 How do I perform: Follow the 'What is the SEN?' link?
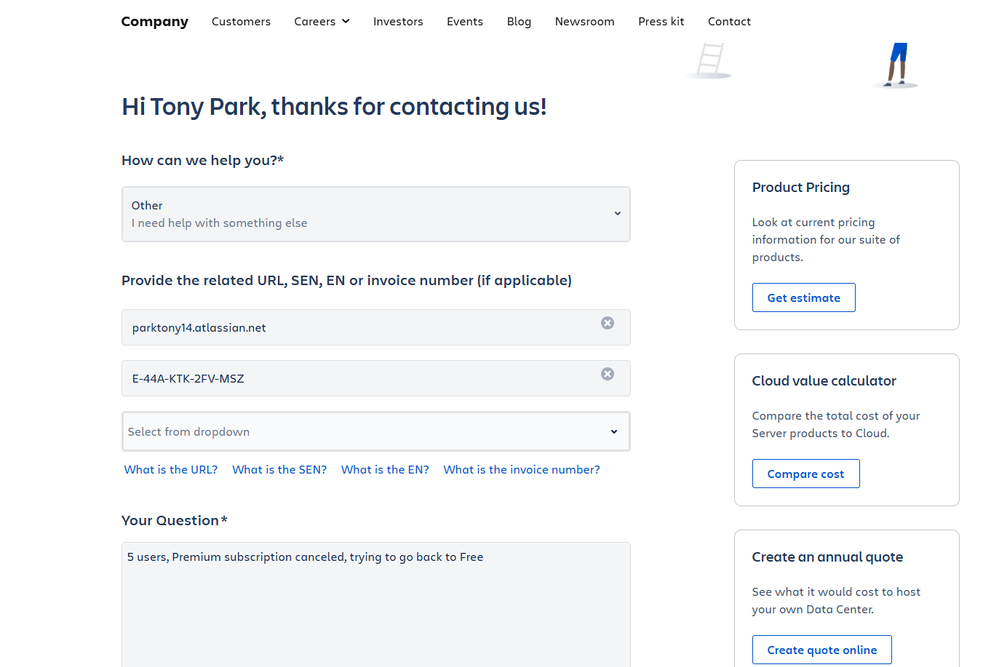click(279, 470)
